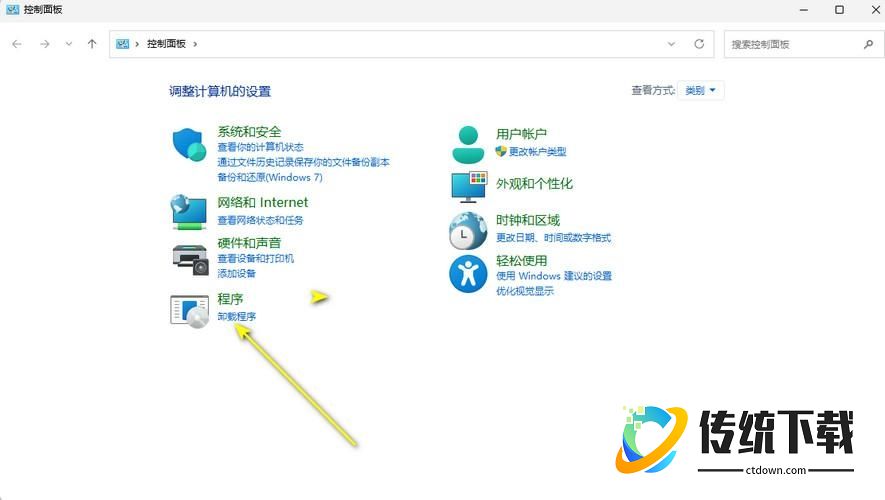Viewport: 885px width, 500px height.
Task: Expand the 类别 view mode dropdown
Action: [x=701, y=90]
